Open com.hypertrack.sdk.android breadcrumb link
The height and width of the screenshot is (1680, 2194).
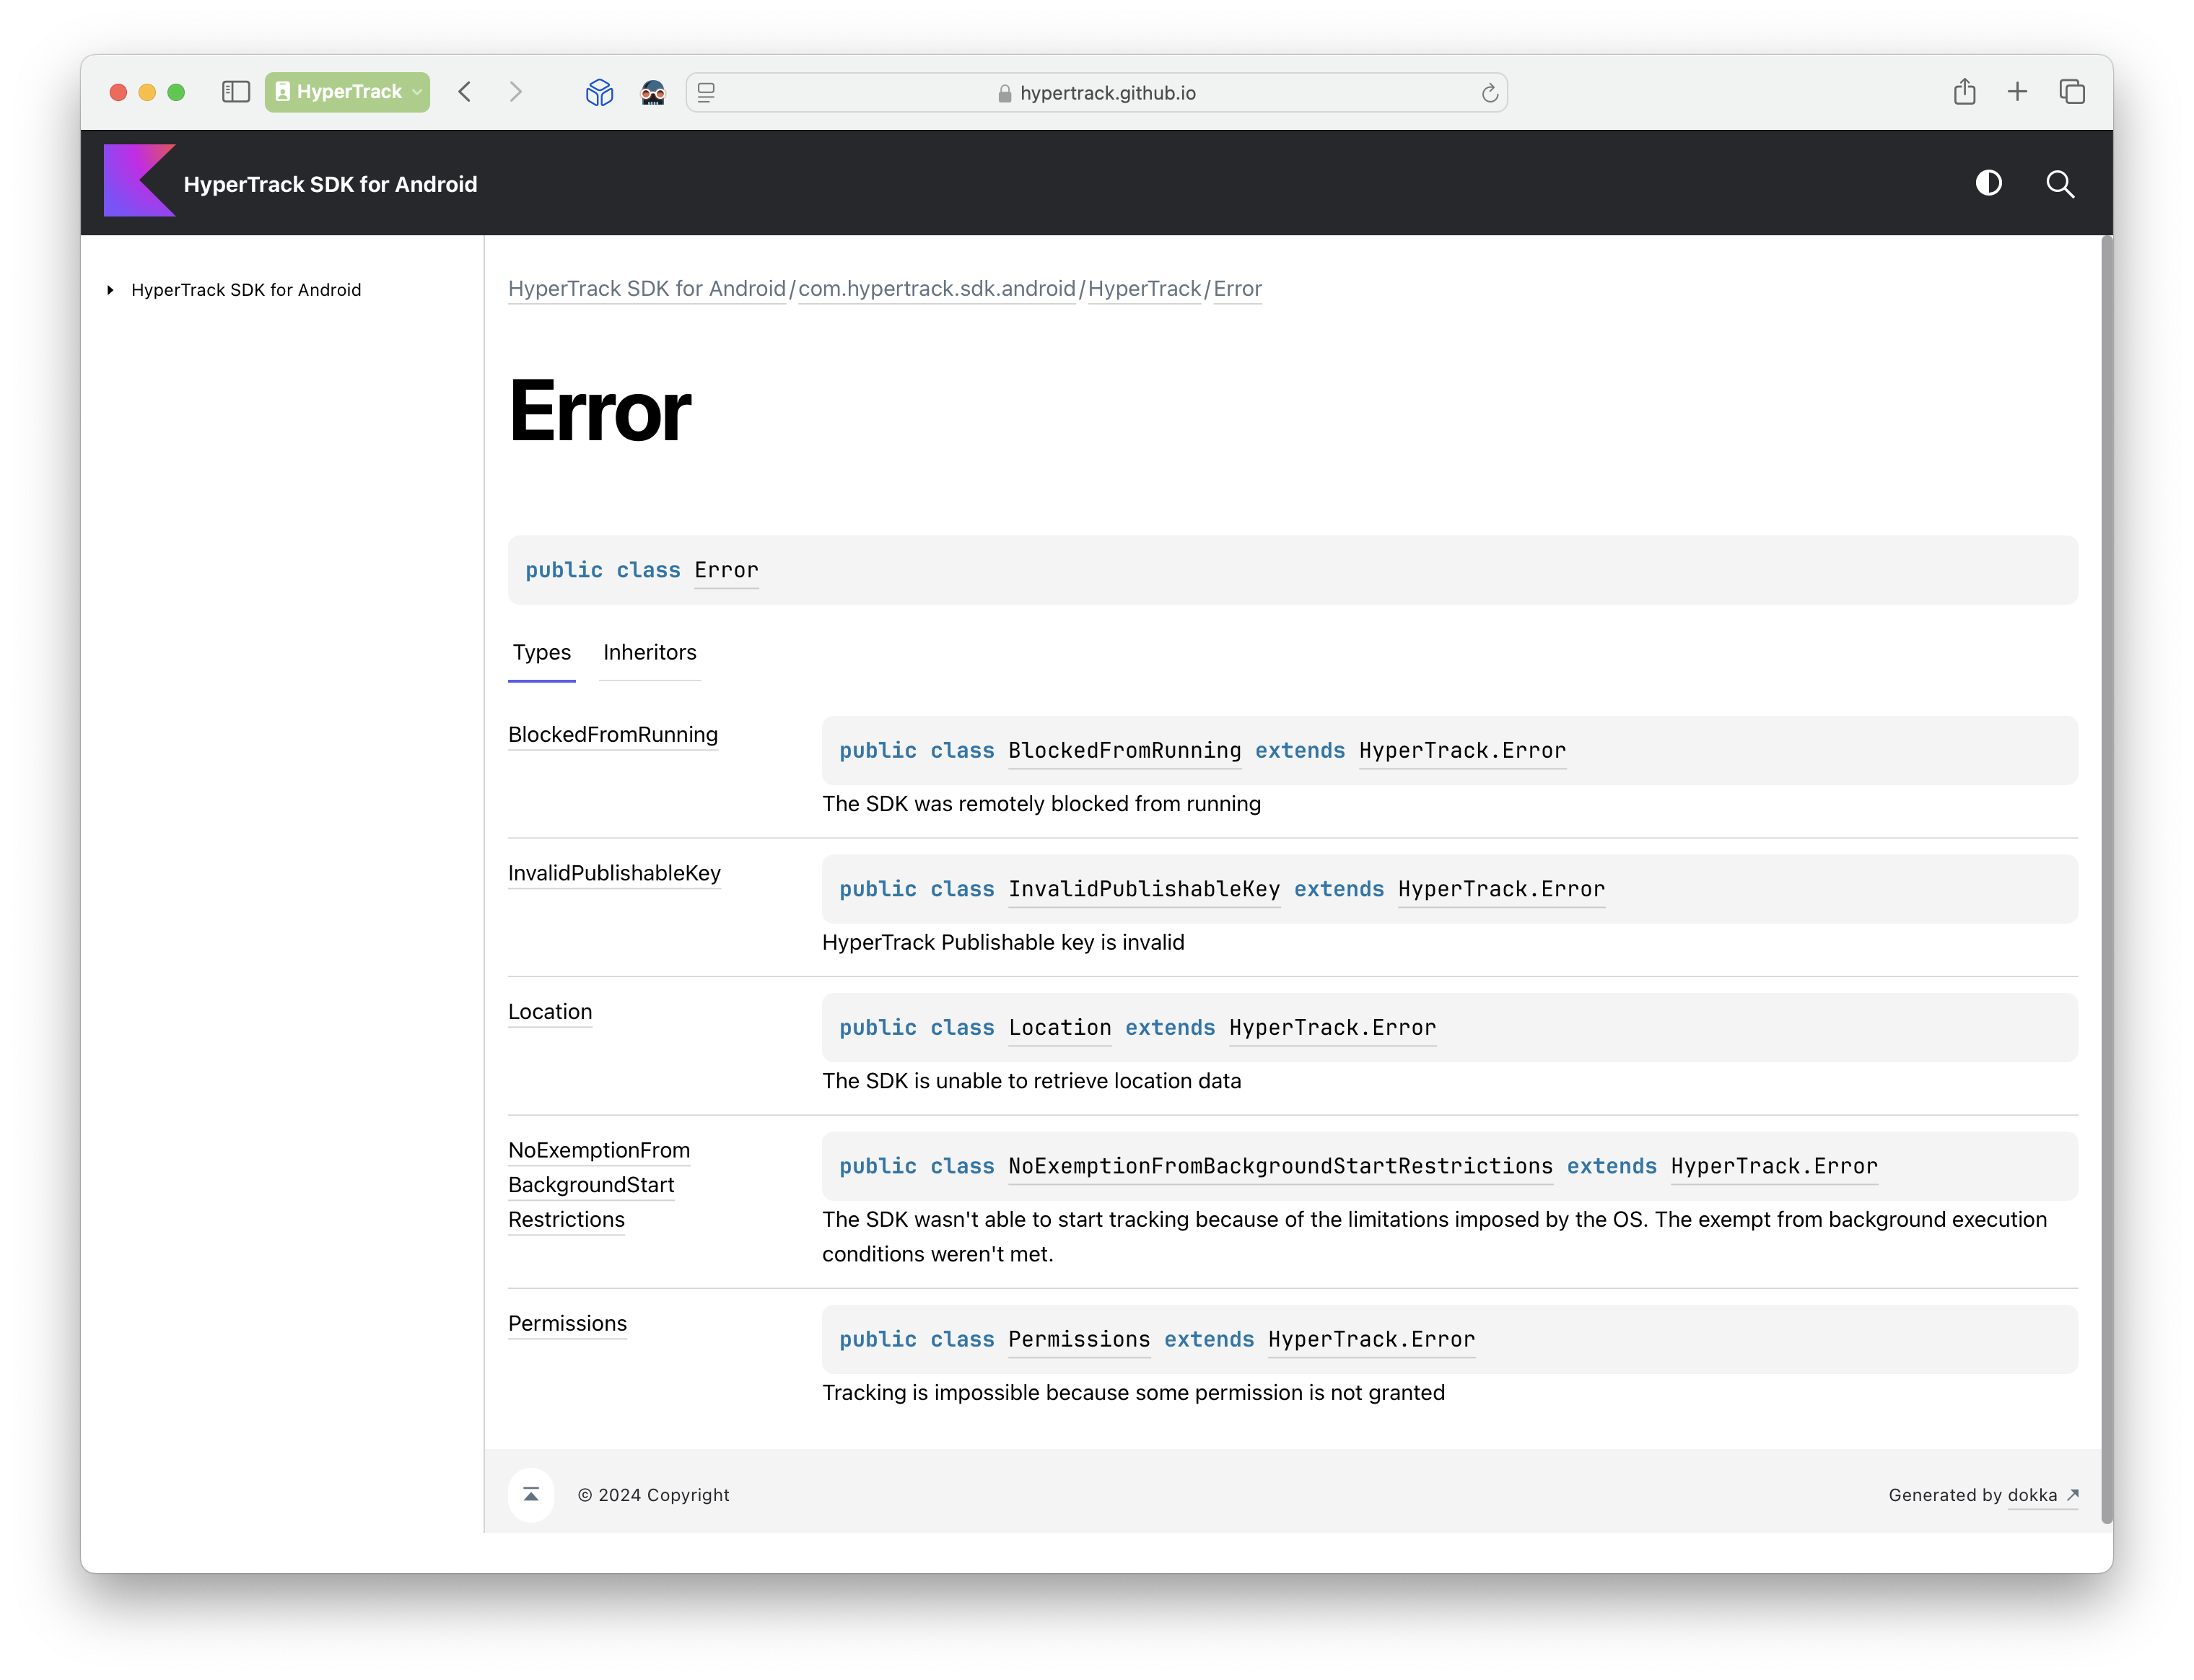tap(936, 289)
